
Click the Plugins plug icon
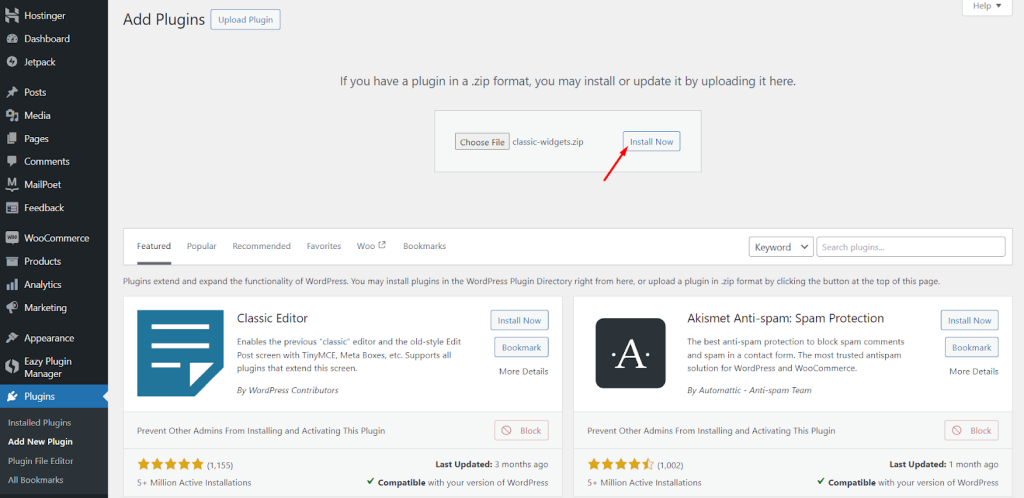[x=12, y=396]
